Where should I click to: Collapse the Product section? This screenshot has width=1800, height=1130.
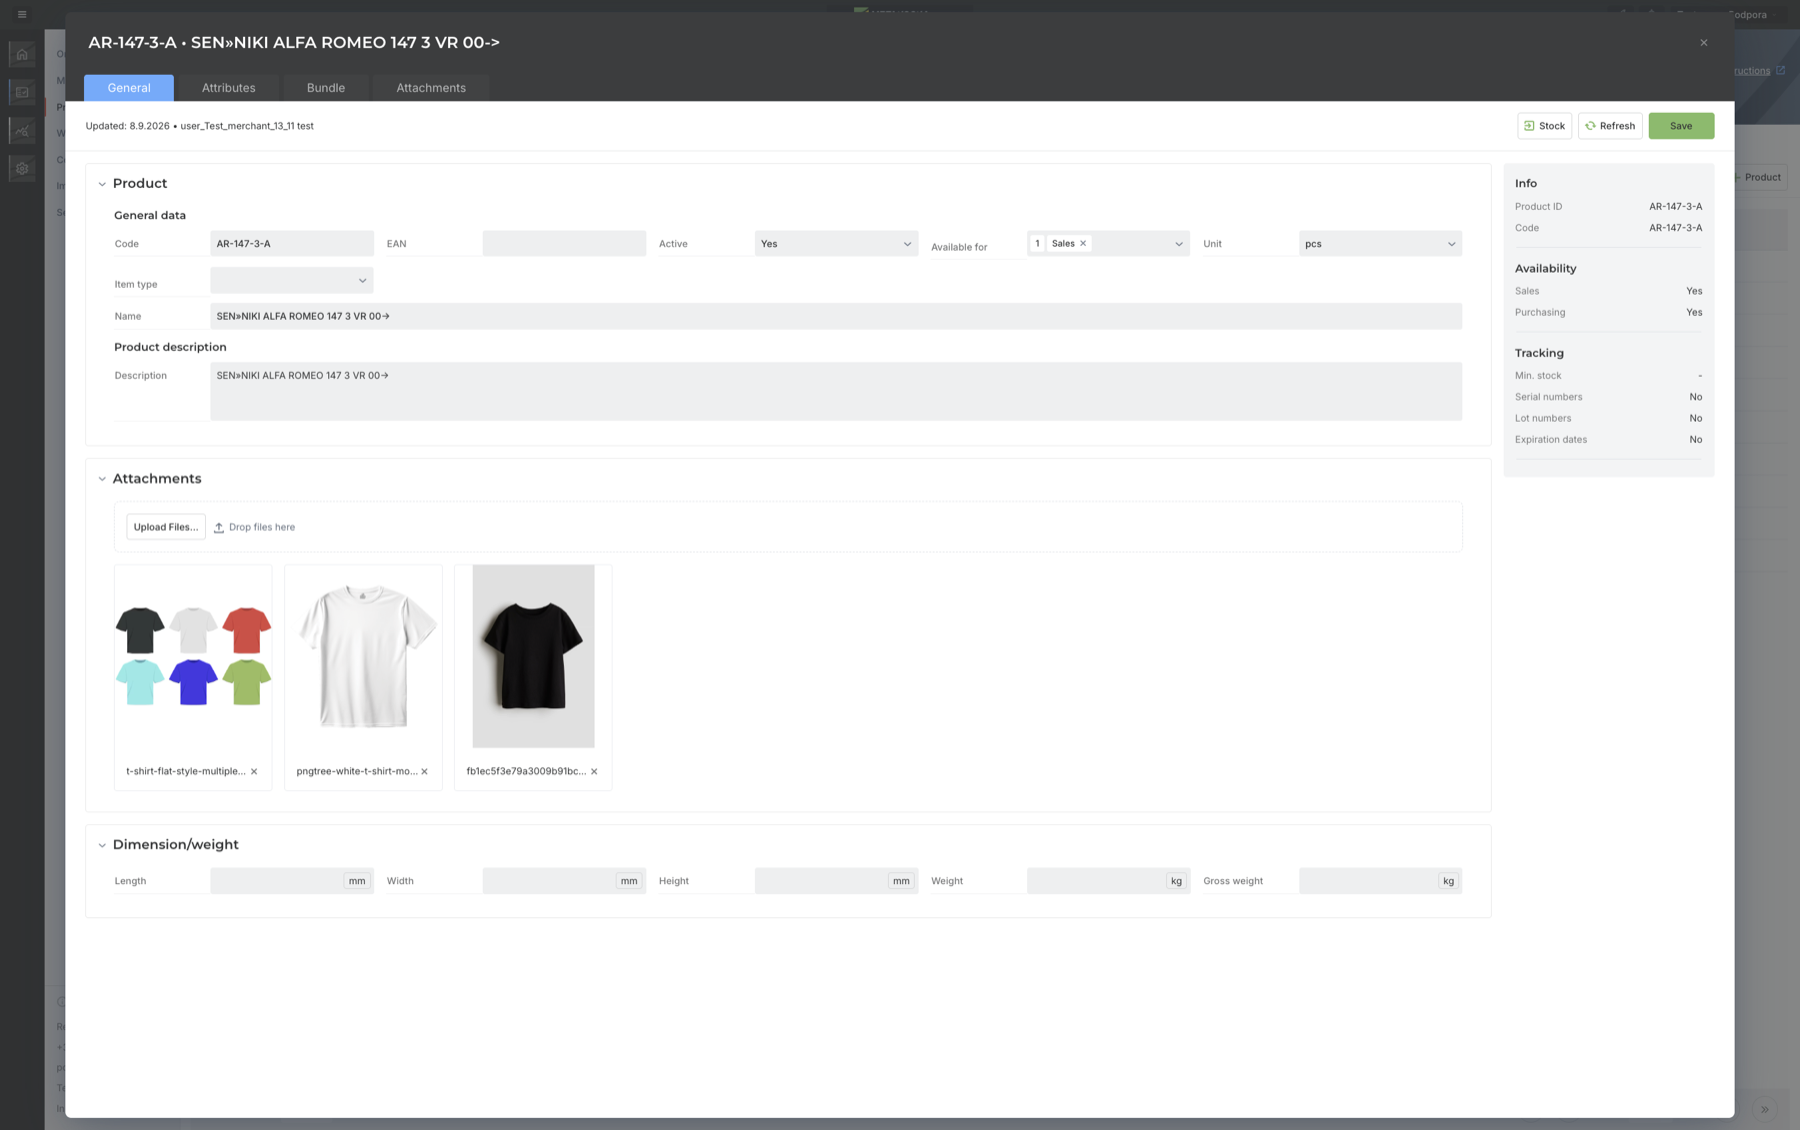102,184
